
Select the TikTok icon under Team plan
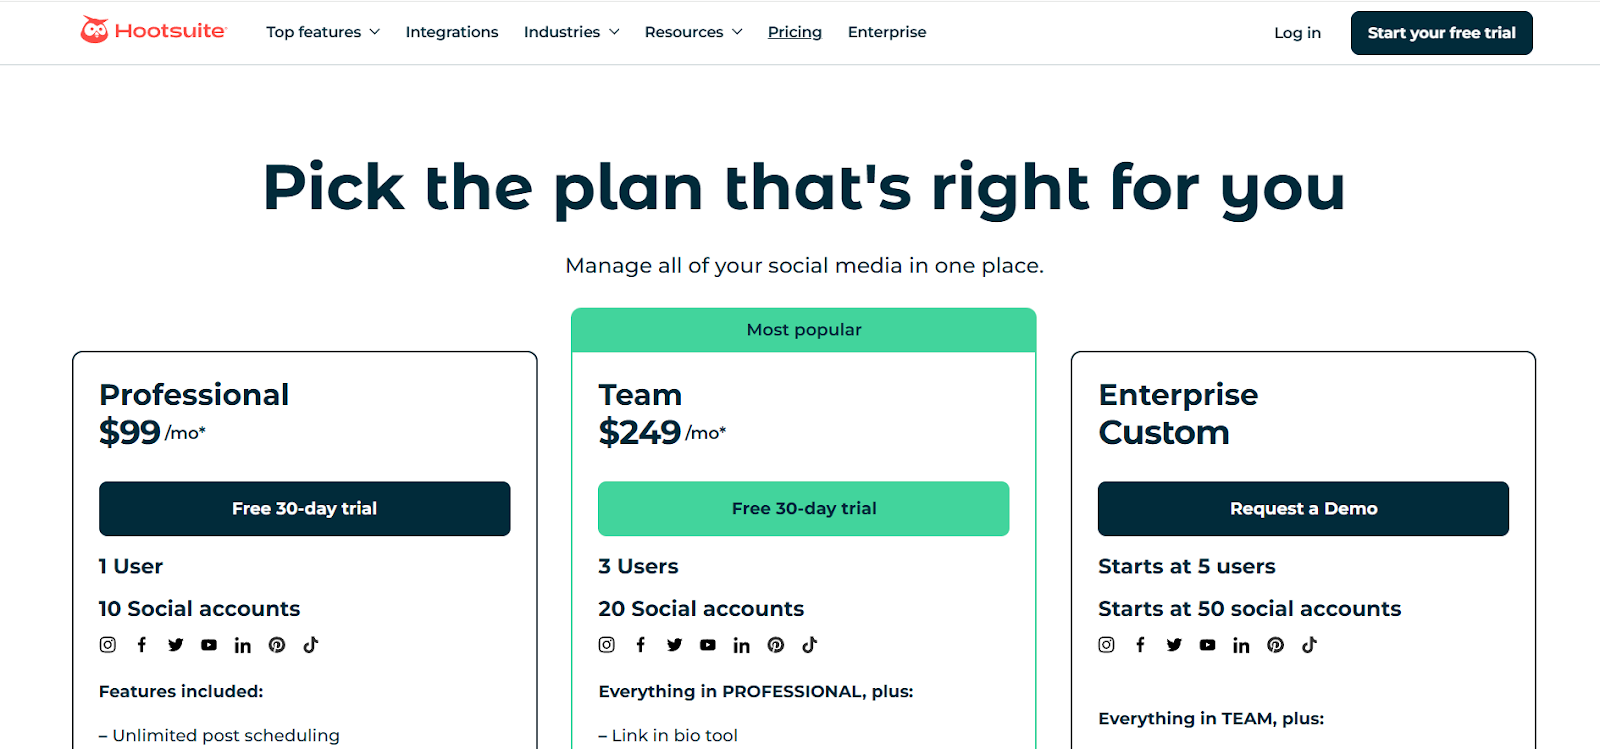click(809, 644)
